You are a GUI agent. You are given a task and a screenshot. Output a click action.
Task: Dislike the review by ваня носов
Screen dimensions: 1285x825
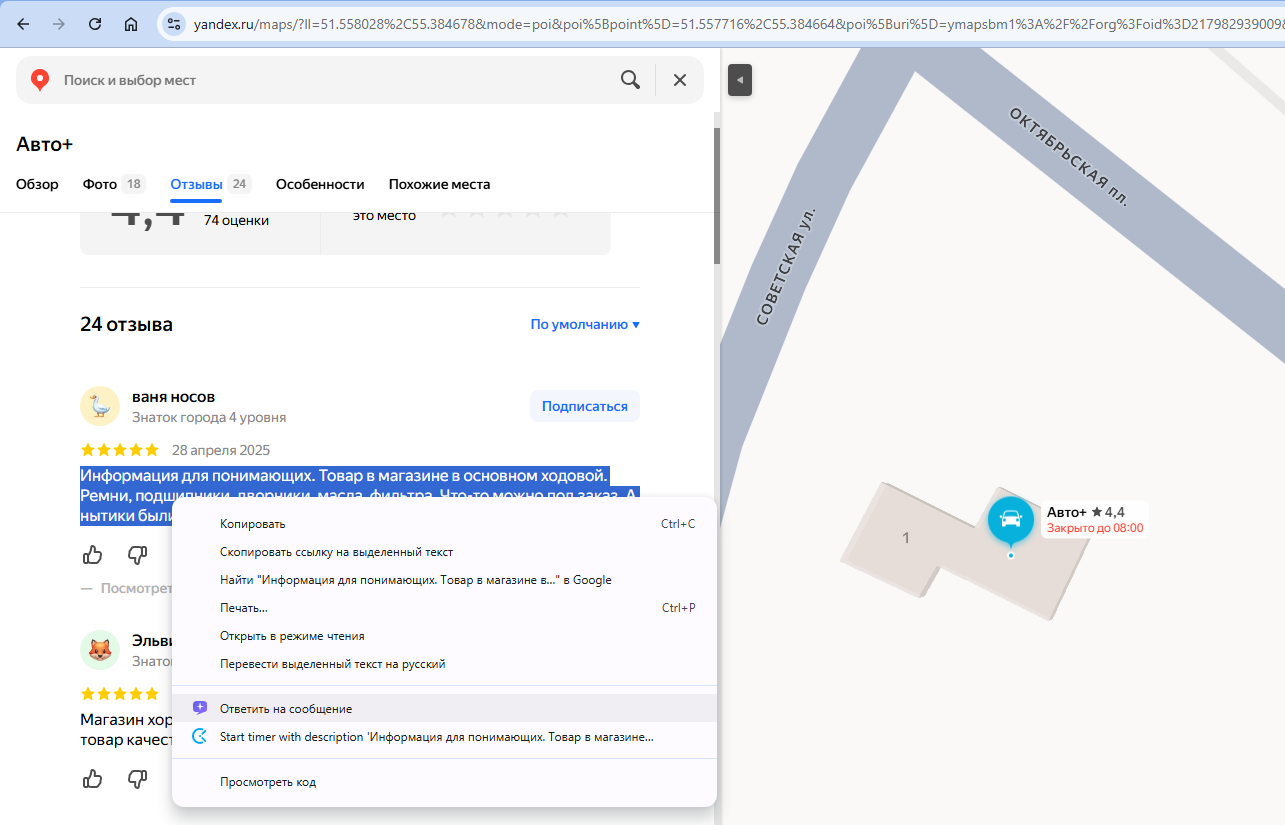tap(138, 555)
